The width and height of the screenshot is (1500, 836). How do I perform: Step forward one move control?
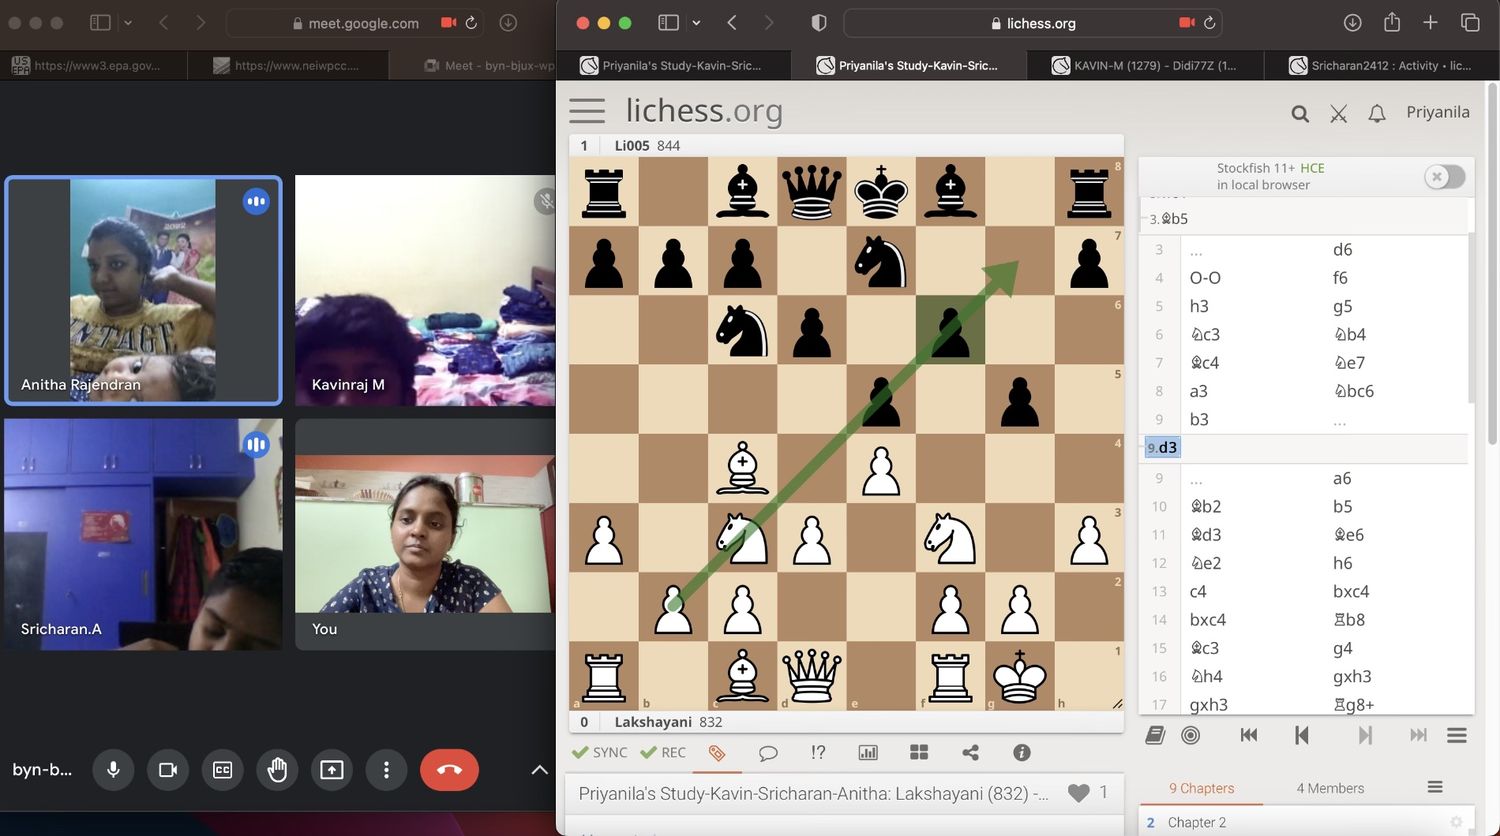[1365, 735]
